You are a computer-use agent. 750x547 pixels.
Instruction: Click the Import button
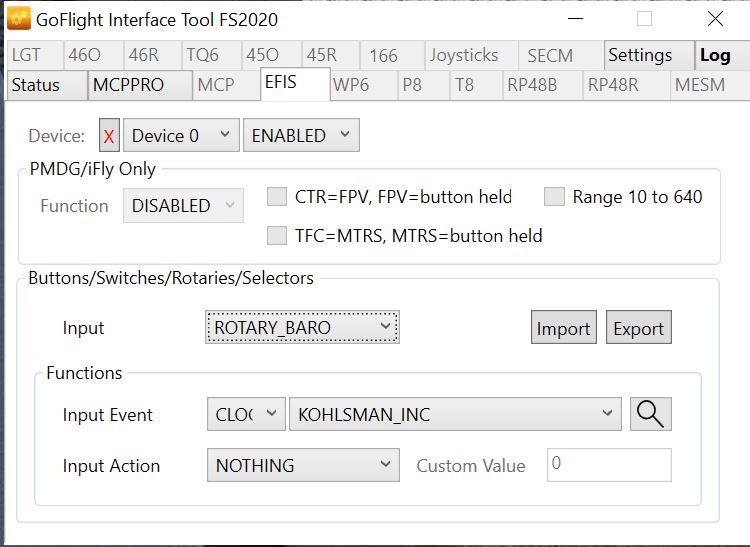[x=564, y=328]
